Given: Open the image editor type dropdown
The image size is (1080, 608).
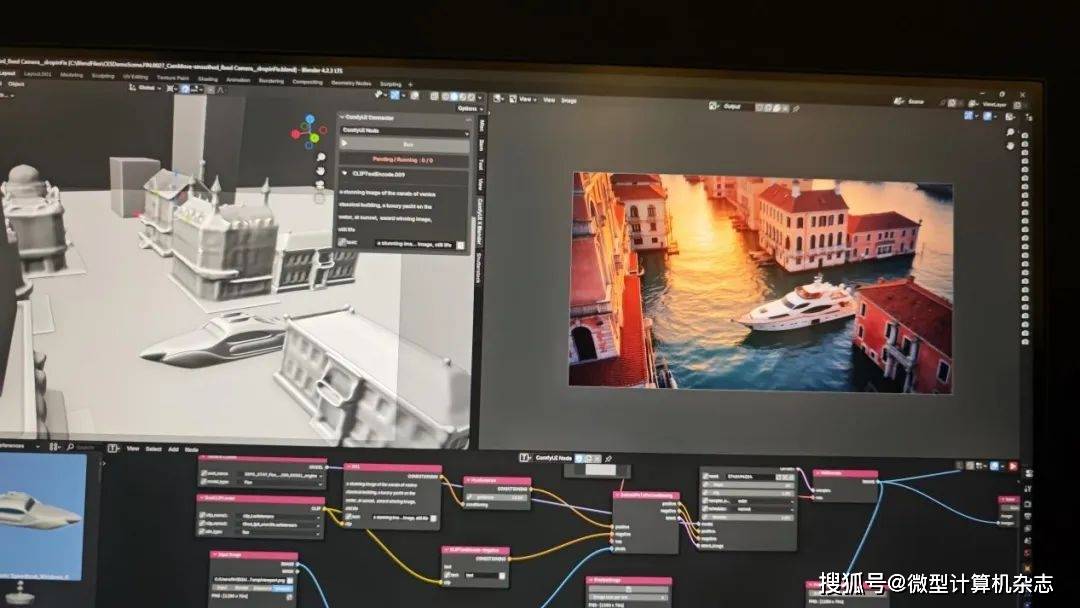Looking at the screenshot, I should click(x=501, y=99).
